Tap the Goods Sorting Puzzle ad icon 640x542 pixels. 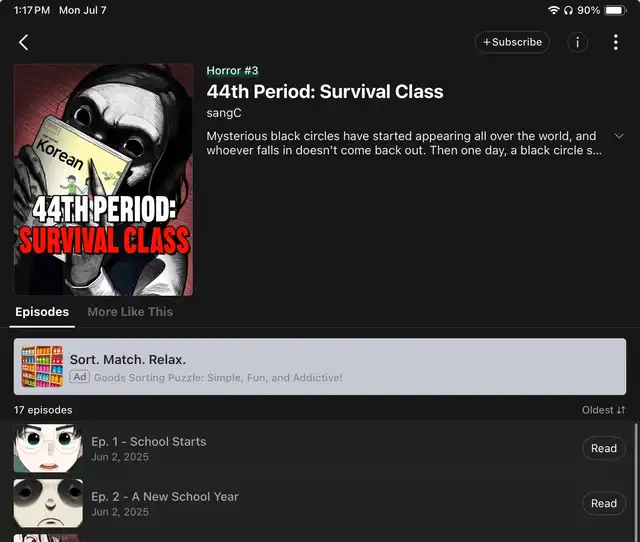(42, 366)
